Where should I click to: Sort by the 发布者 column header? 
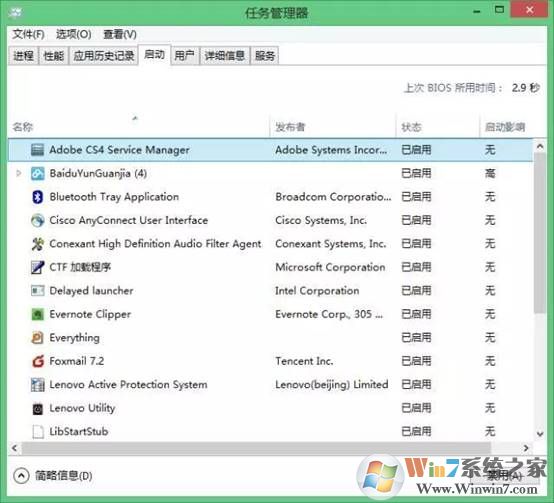click(332, 126)
